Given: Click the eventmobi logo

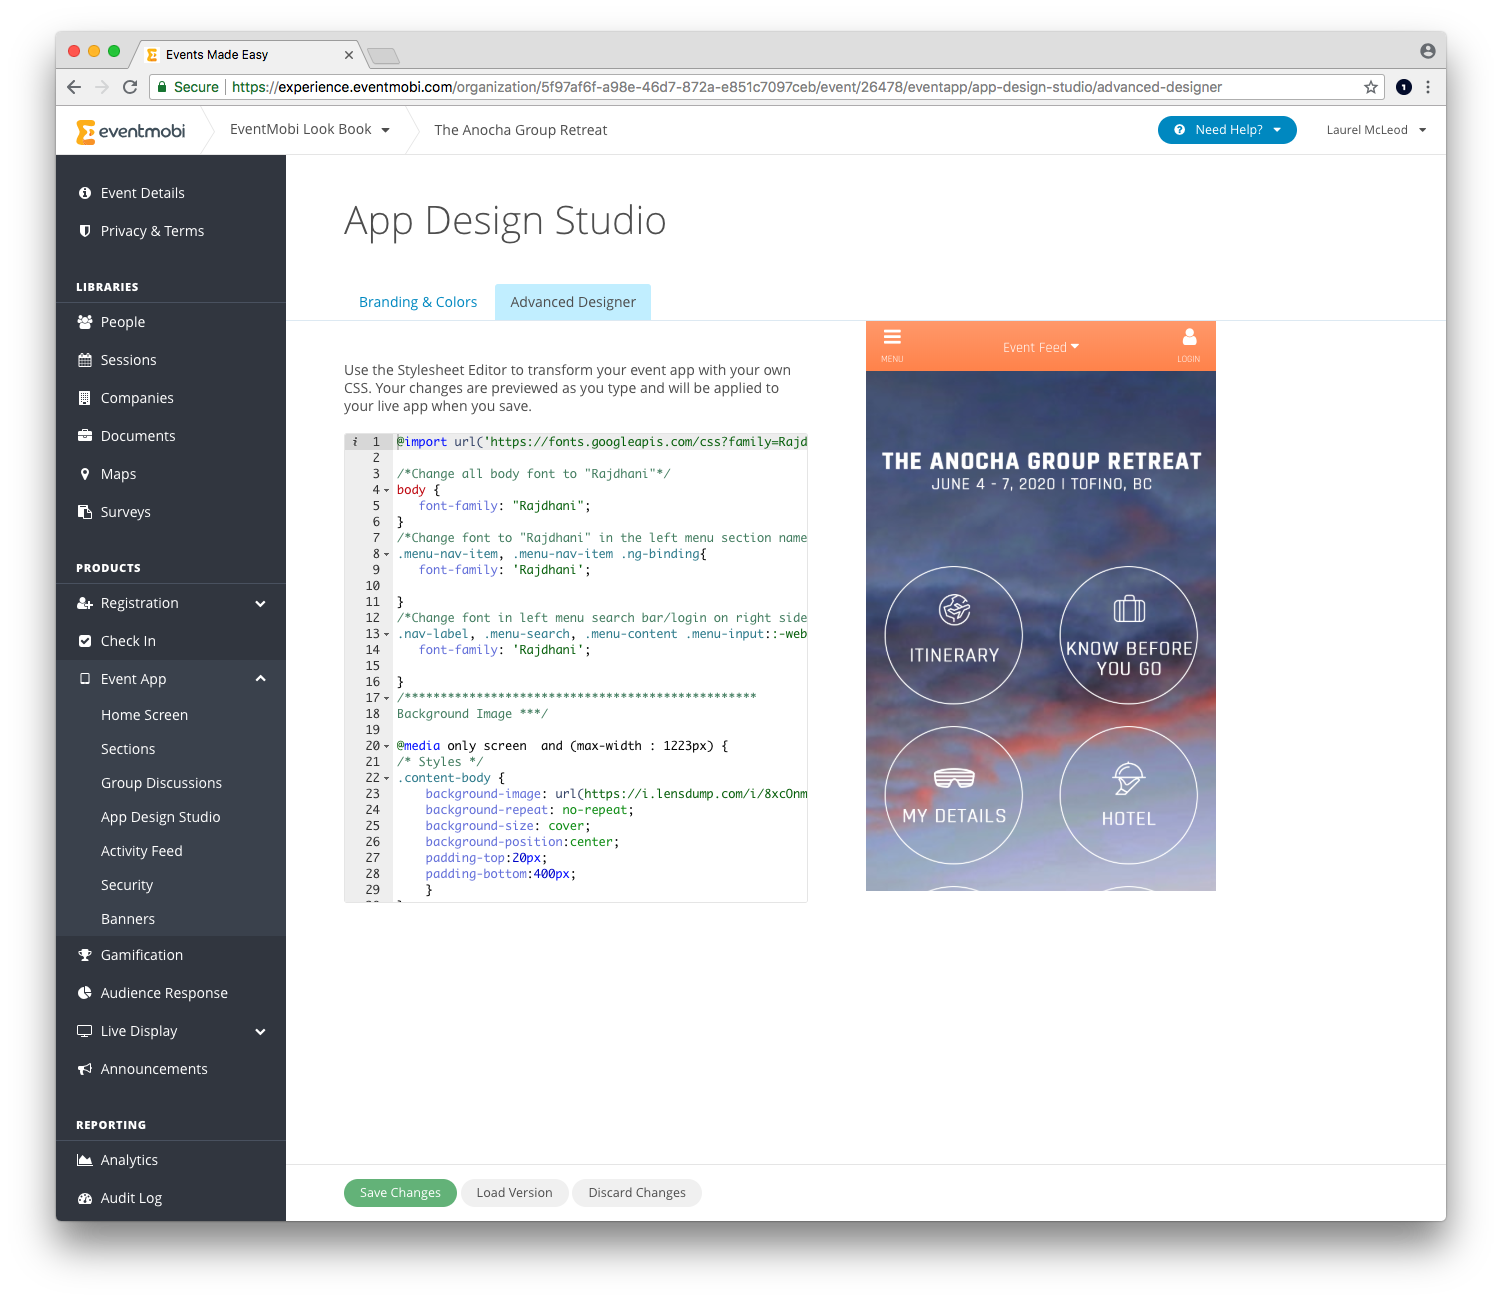Looking at the screenshot, I should pos(131,131).
